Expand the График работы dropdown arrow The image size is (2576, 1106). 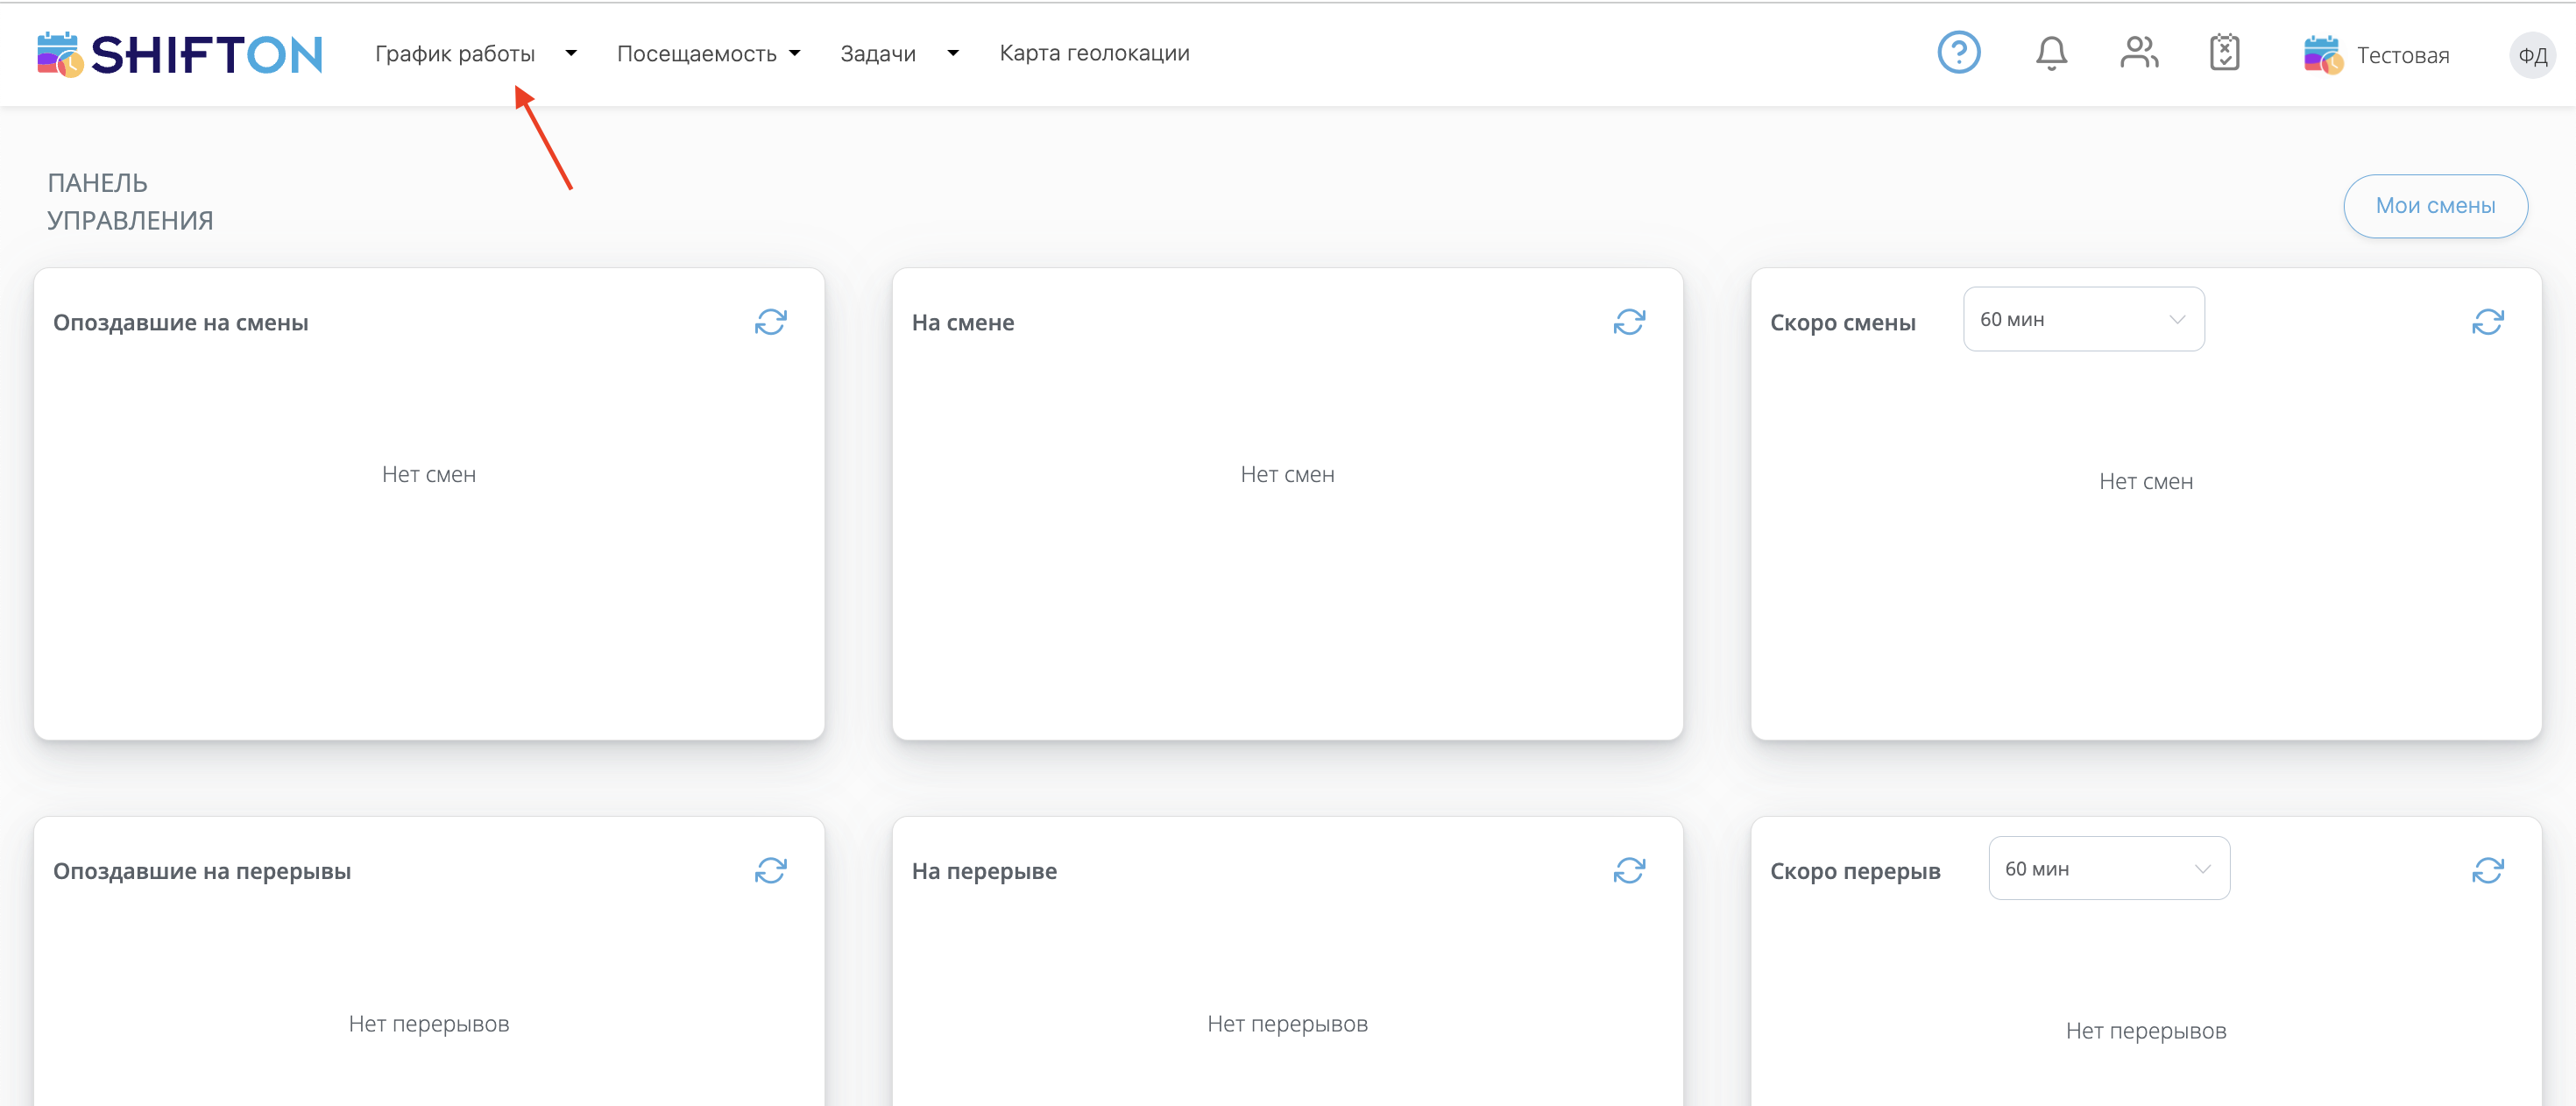click(x=571, y=54)
